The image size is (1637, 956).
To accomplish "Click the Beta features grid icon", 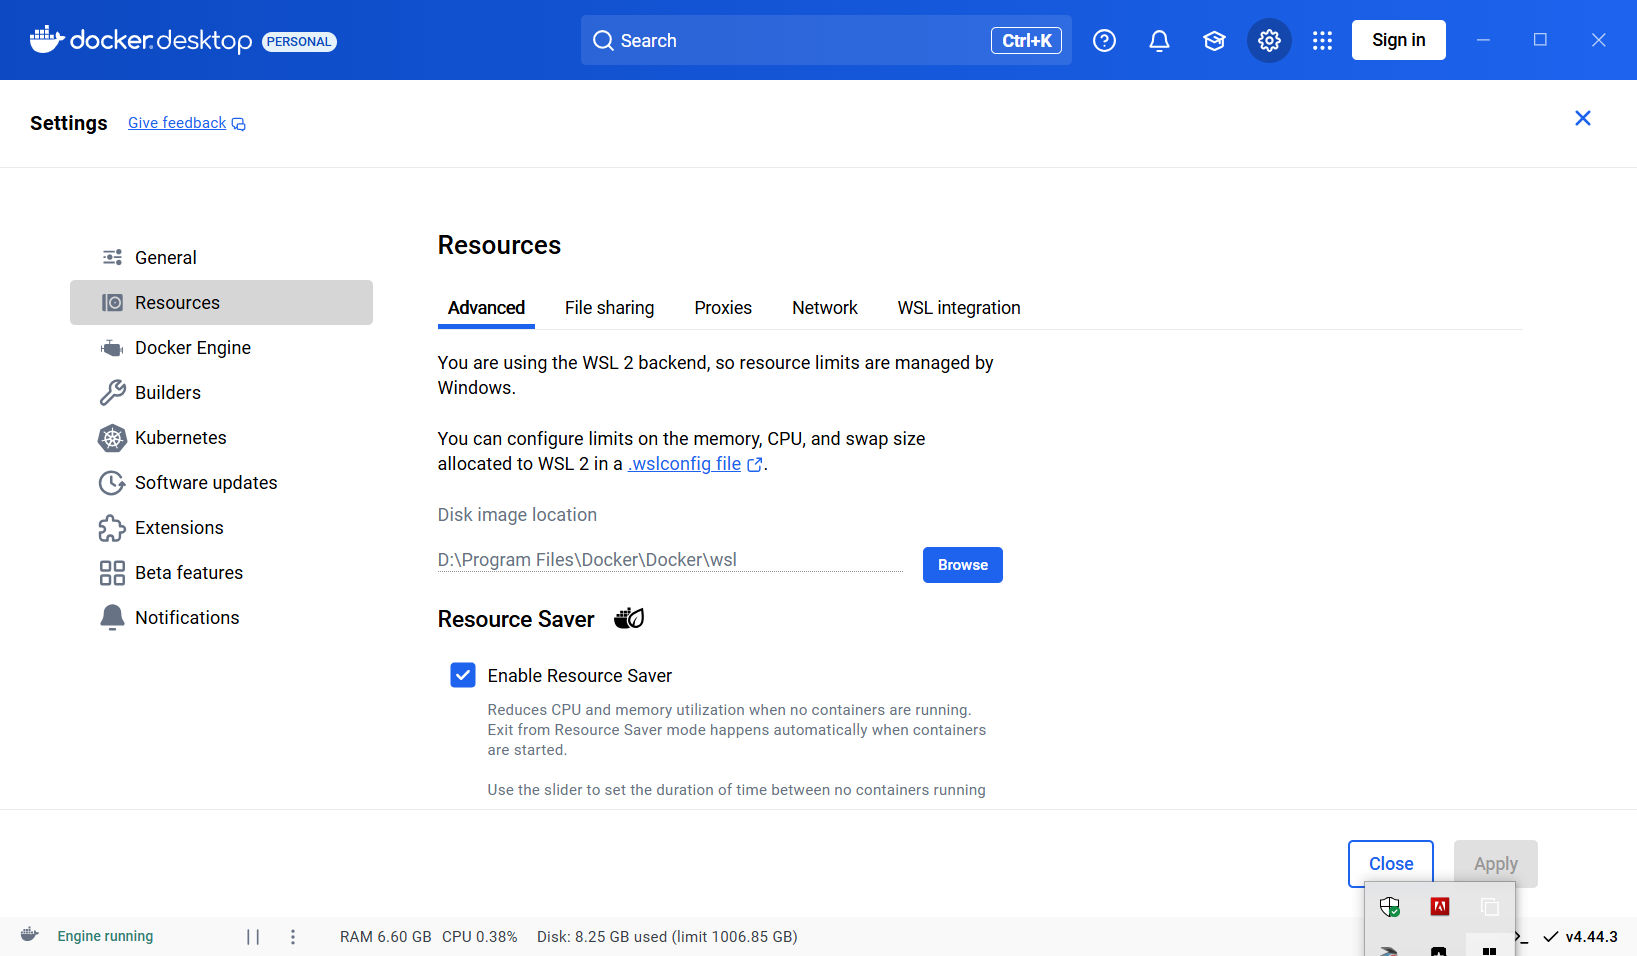I will point(112,573).
